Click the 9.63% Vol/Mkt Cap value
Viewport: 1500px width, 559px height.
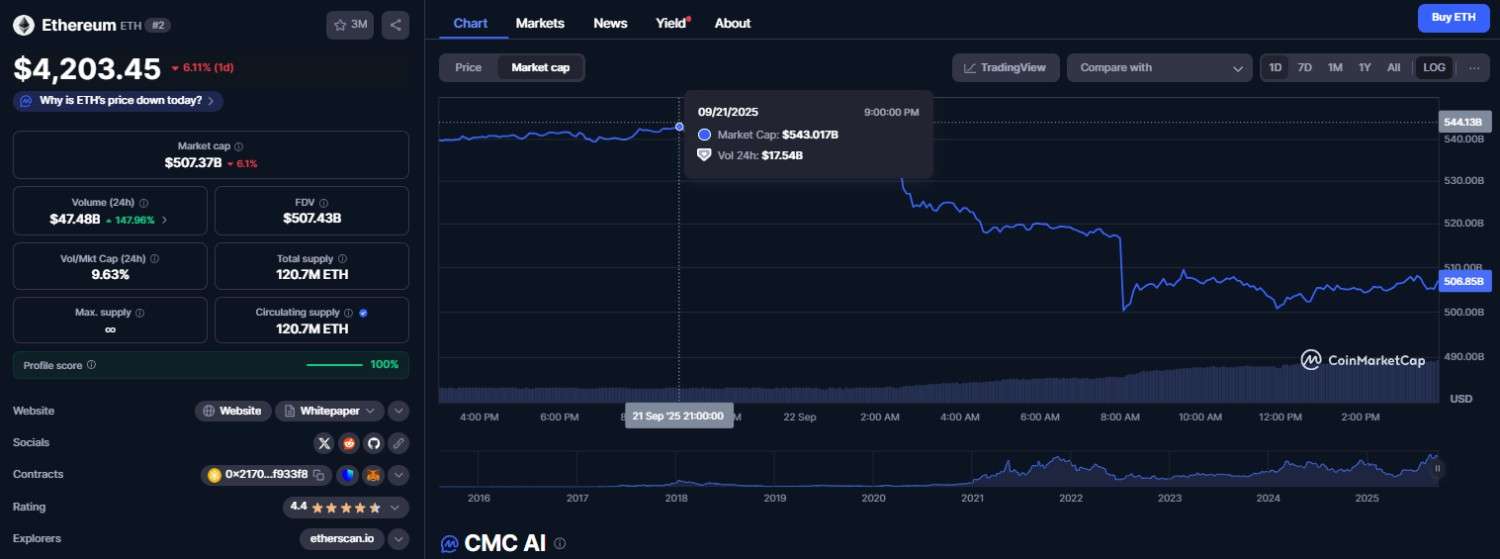point(110,274)
